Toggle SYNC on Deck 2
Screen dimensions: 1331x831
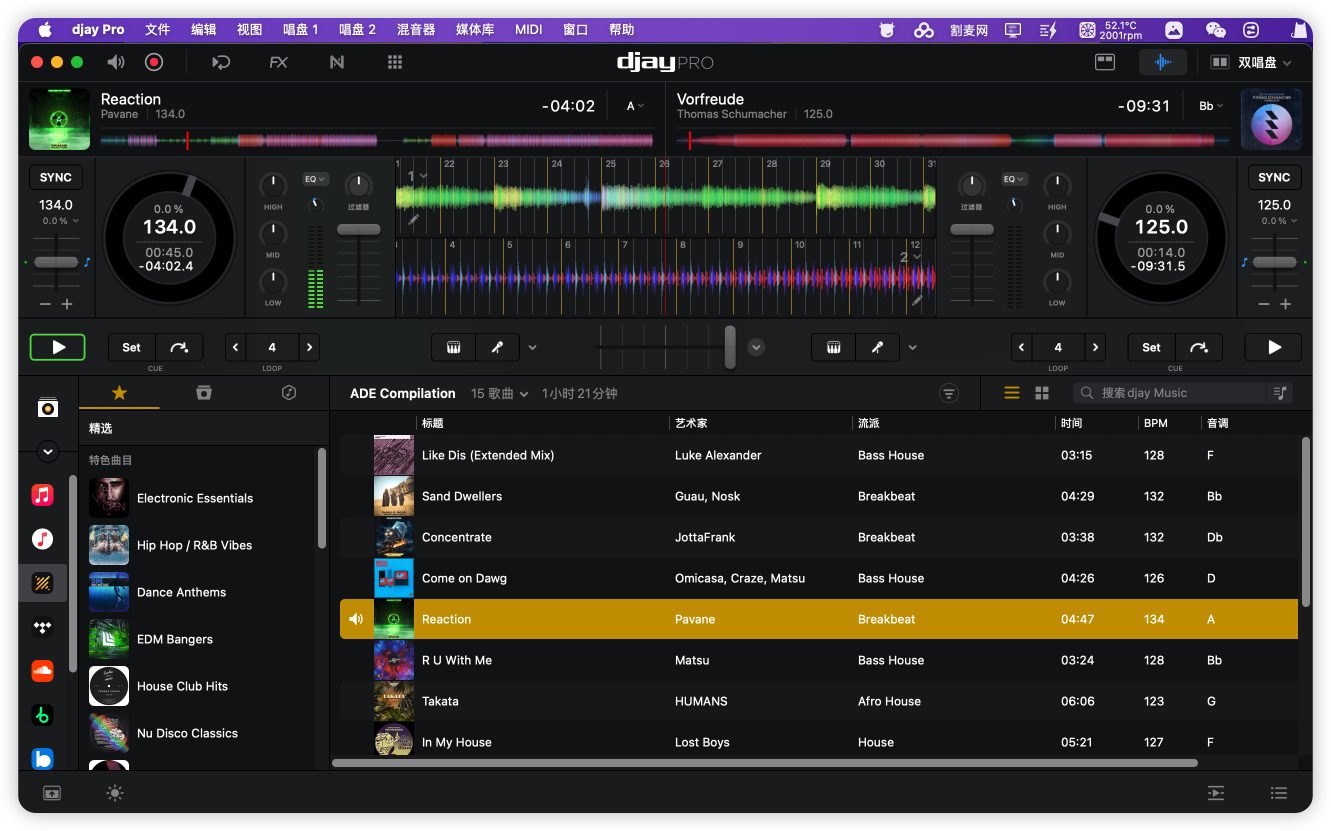tap(1274, 177)
